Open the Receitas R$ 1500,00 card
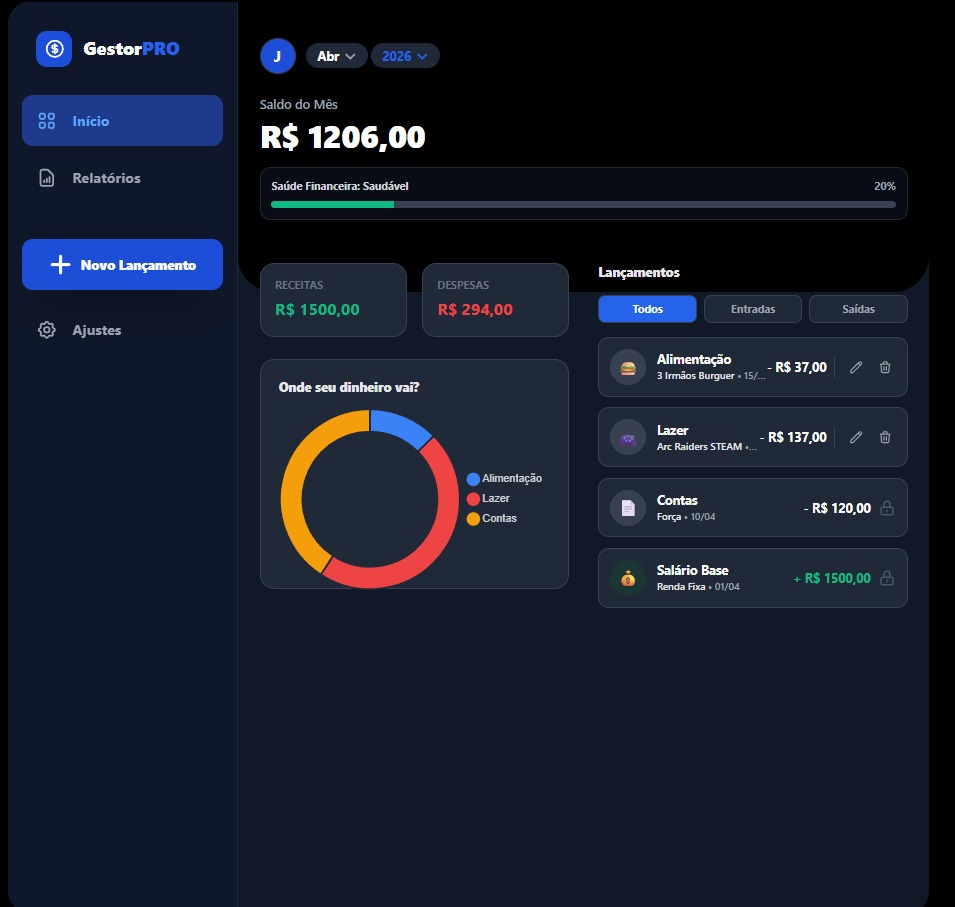955x907 pixels. tap(333, 300)
